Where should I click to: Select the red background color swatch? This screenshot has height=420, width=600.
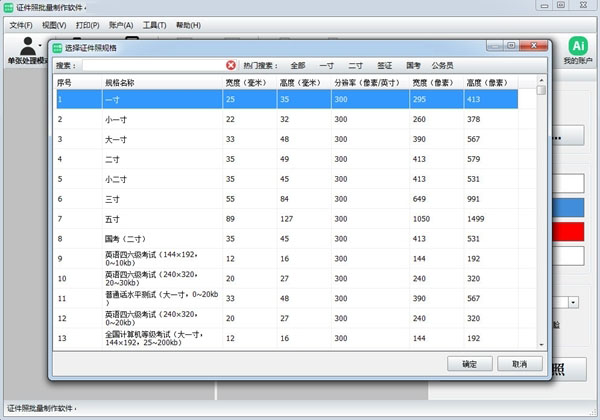click(x=568, y=231)
